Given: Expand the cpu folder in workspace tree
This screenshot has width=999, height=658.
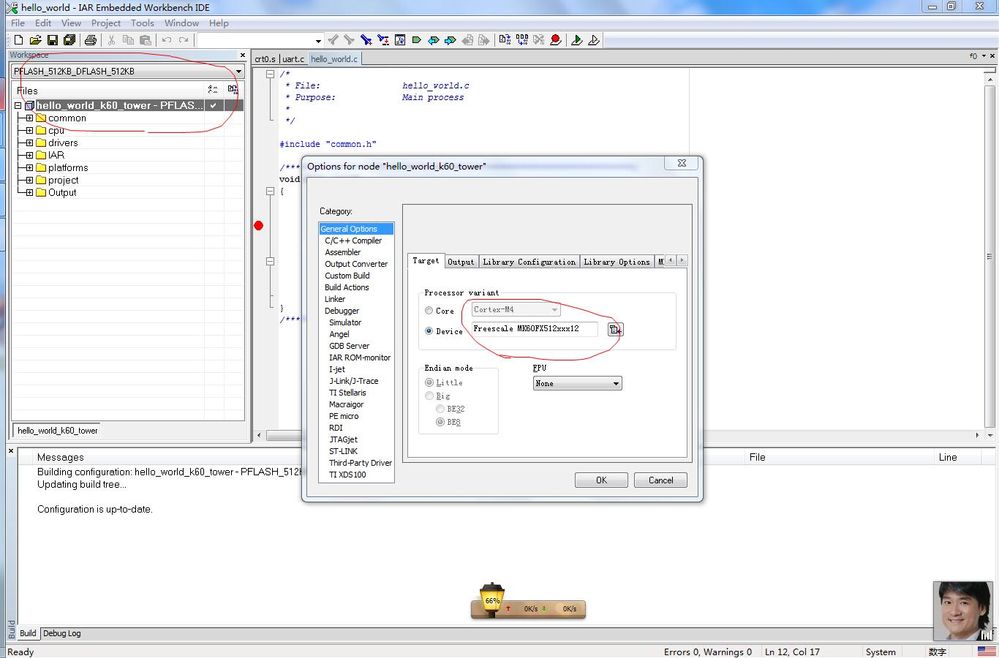Looking at the screenshot, I should click(29, 131).
